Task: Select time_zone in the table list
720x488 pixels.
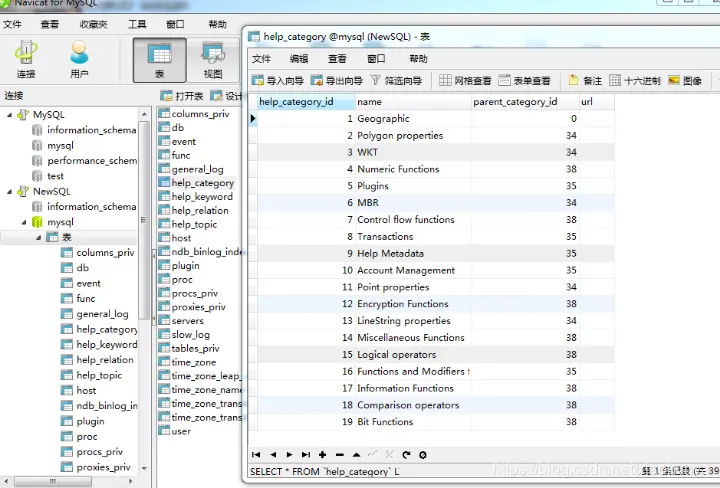Action: coord(187,362)
